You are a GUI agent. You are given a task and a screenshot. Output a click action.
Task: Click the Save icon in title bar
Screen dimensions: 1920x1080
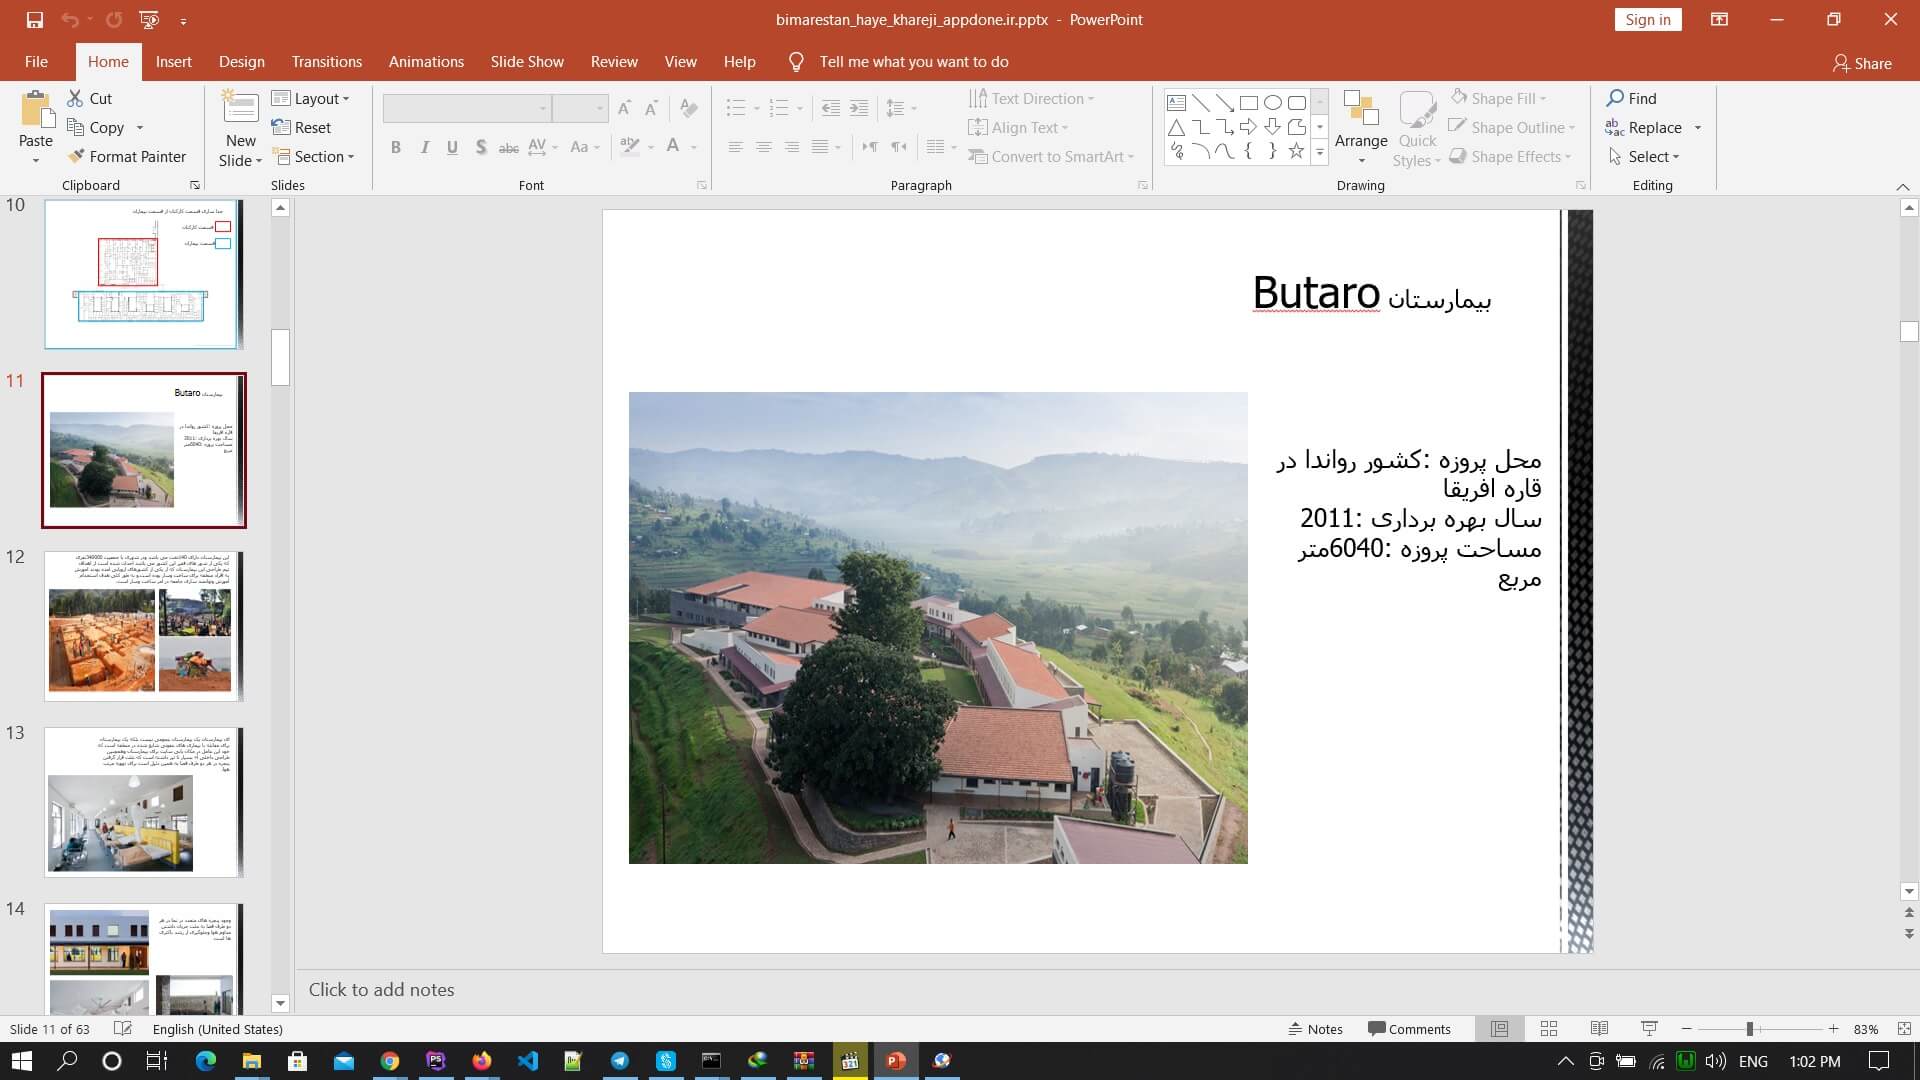coord(34,19)
